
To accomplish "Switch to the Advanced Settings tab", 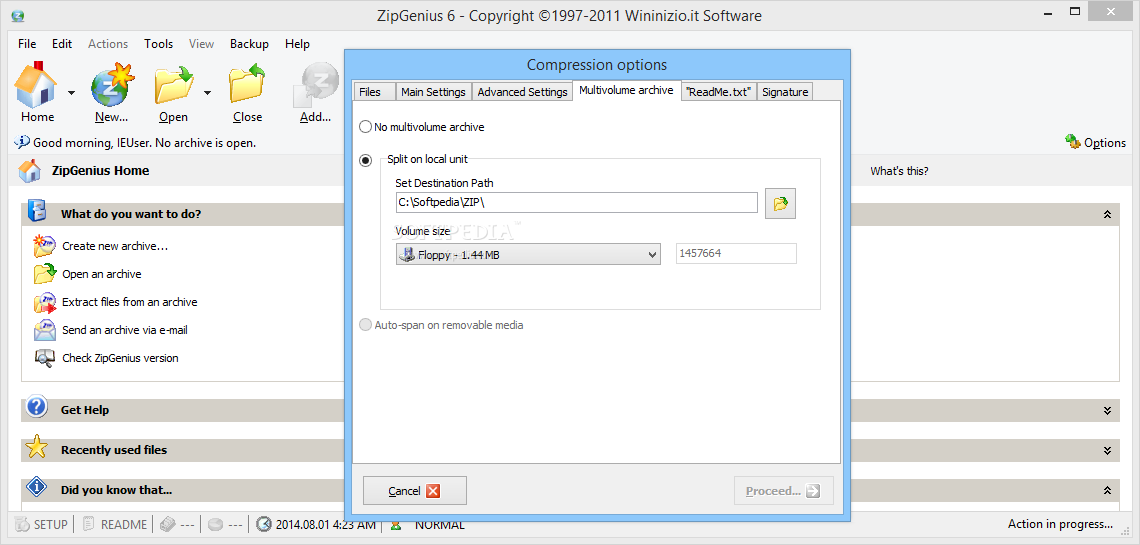I will (522, 92).
